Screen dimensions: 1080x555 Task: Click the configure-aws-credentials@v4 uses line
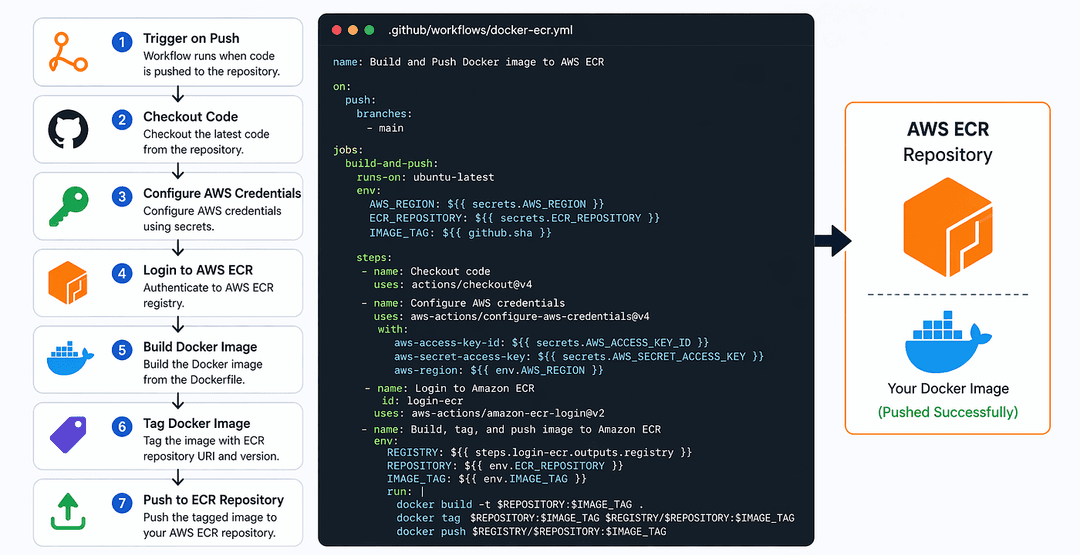coord(512,317)
